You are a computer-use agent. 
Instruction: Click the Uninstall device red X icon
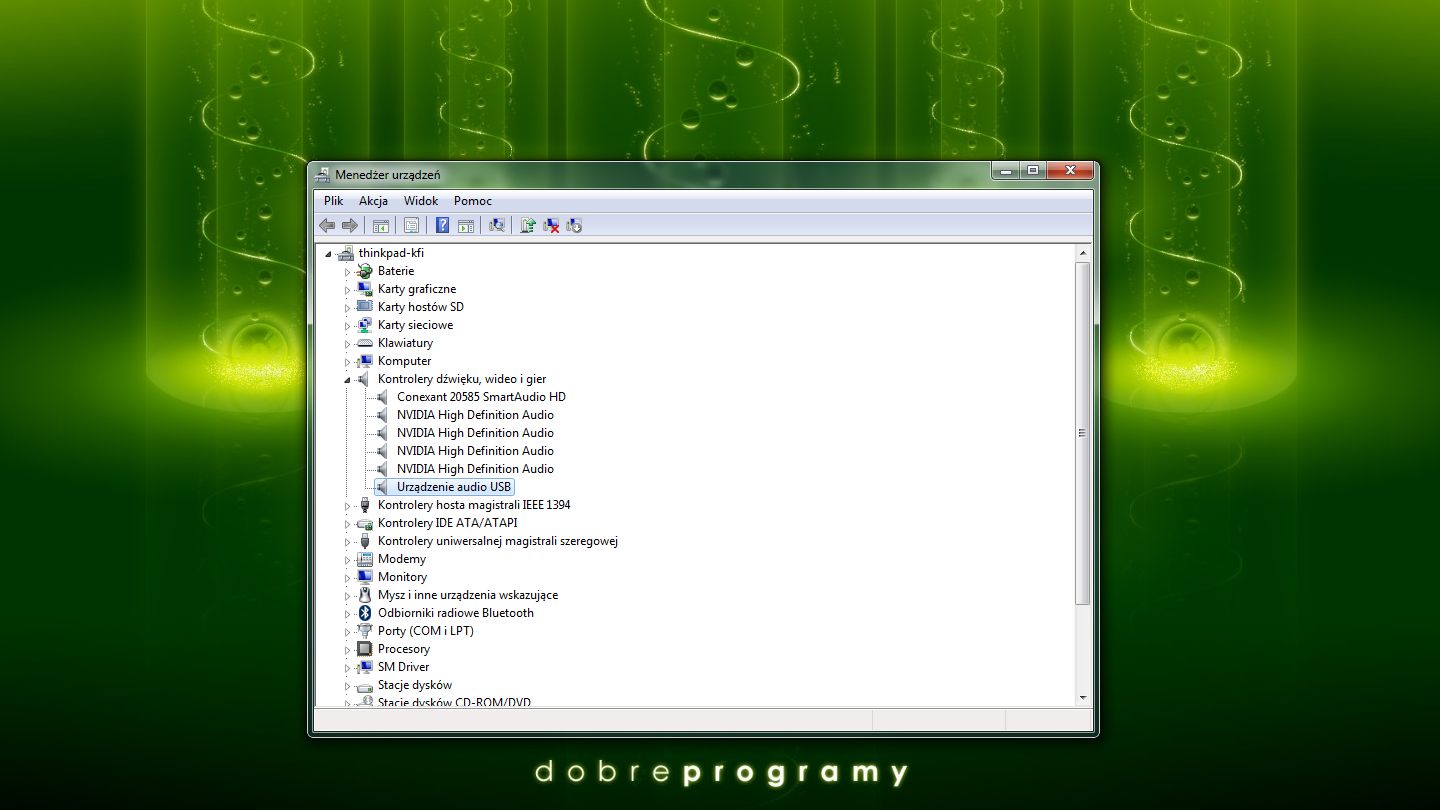point(551,226)
